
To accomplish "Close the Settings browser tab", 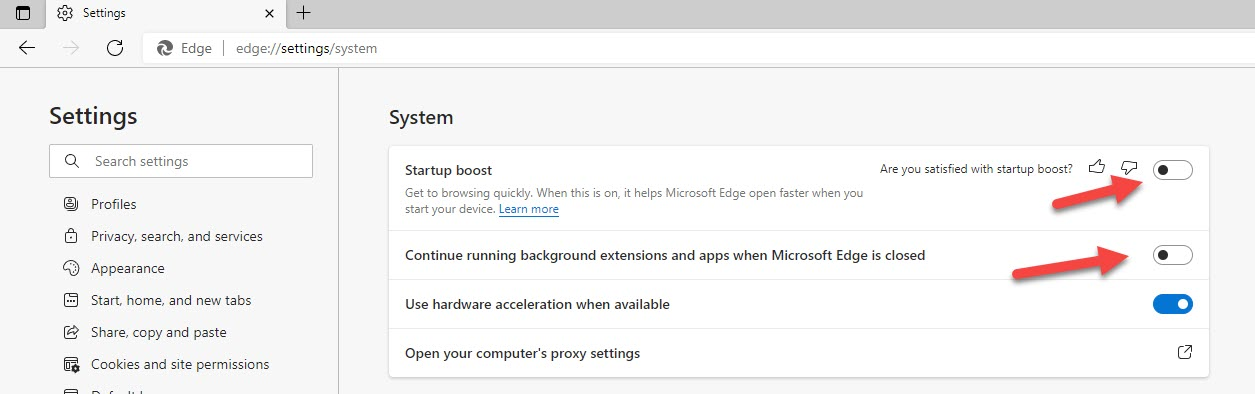I will 269,13.
